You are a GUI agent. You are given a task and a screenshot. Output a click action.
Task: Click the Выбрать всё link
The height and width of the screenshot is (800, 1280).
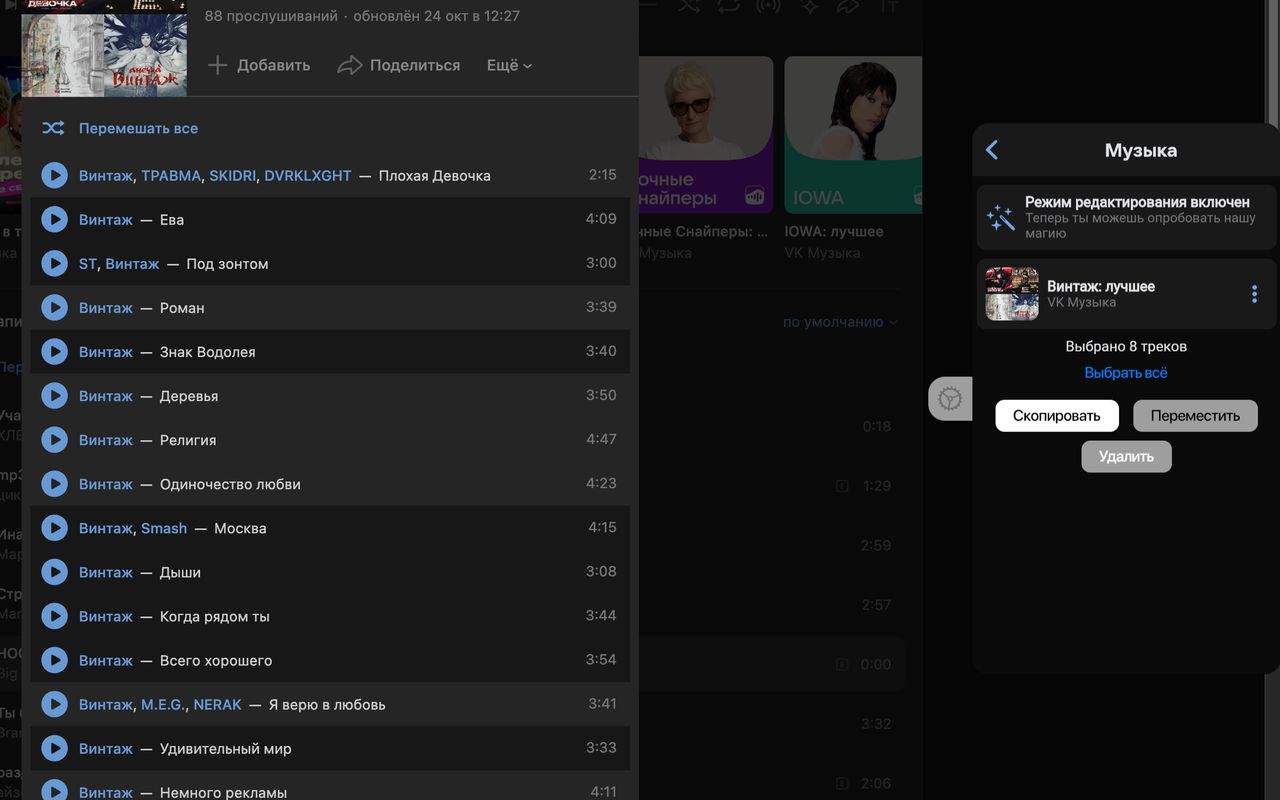(x=1126, y=373)
